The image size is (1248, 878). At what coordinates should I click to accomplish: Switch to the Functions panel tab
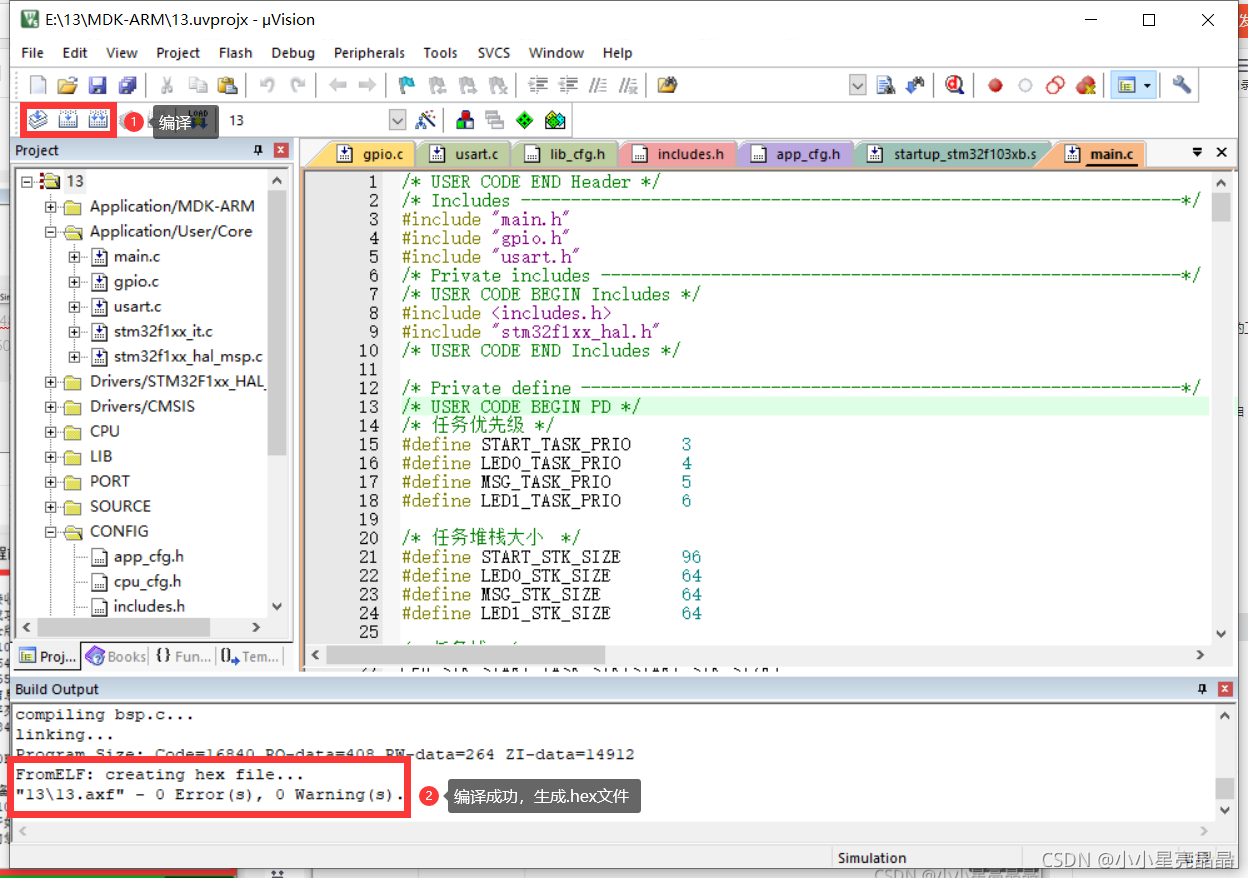(183, 656)
